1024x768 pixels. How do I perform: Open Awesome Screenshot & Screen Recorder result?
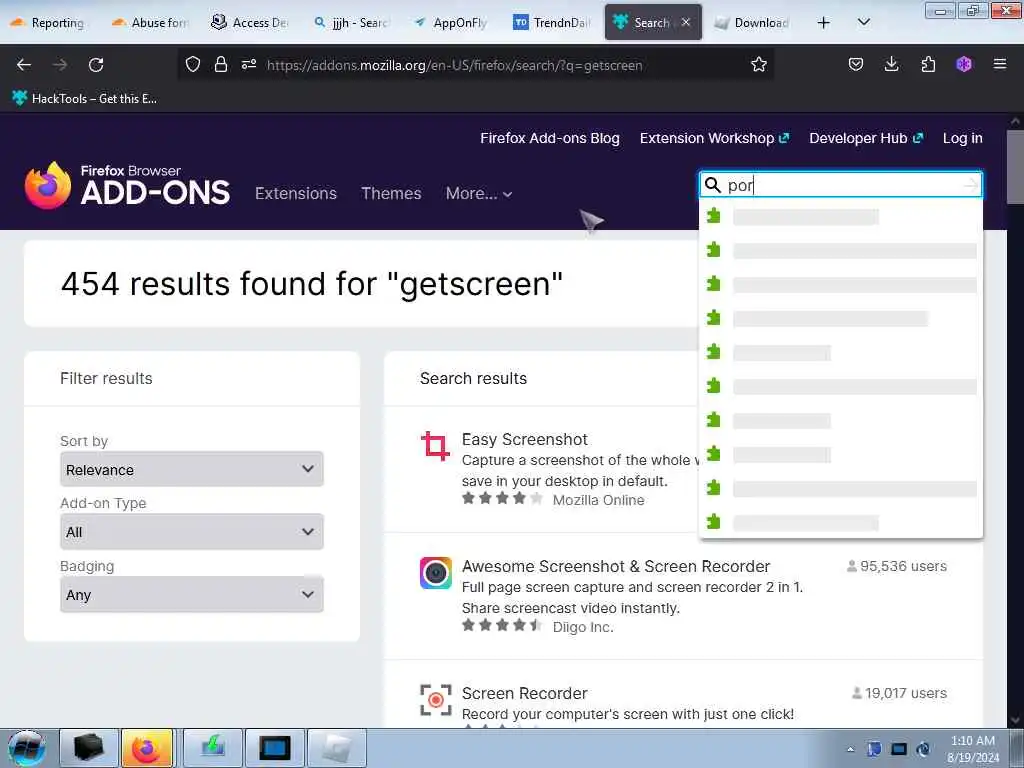point(616,566)
